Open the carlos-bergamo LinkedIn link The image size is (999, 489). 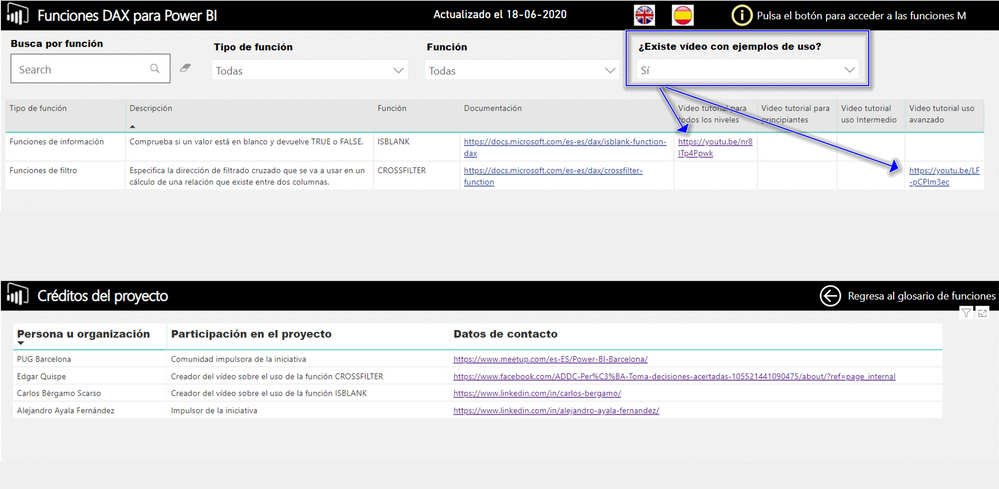[x=537, y=393]
